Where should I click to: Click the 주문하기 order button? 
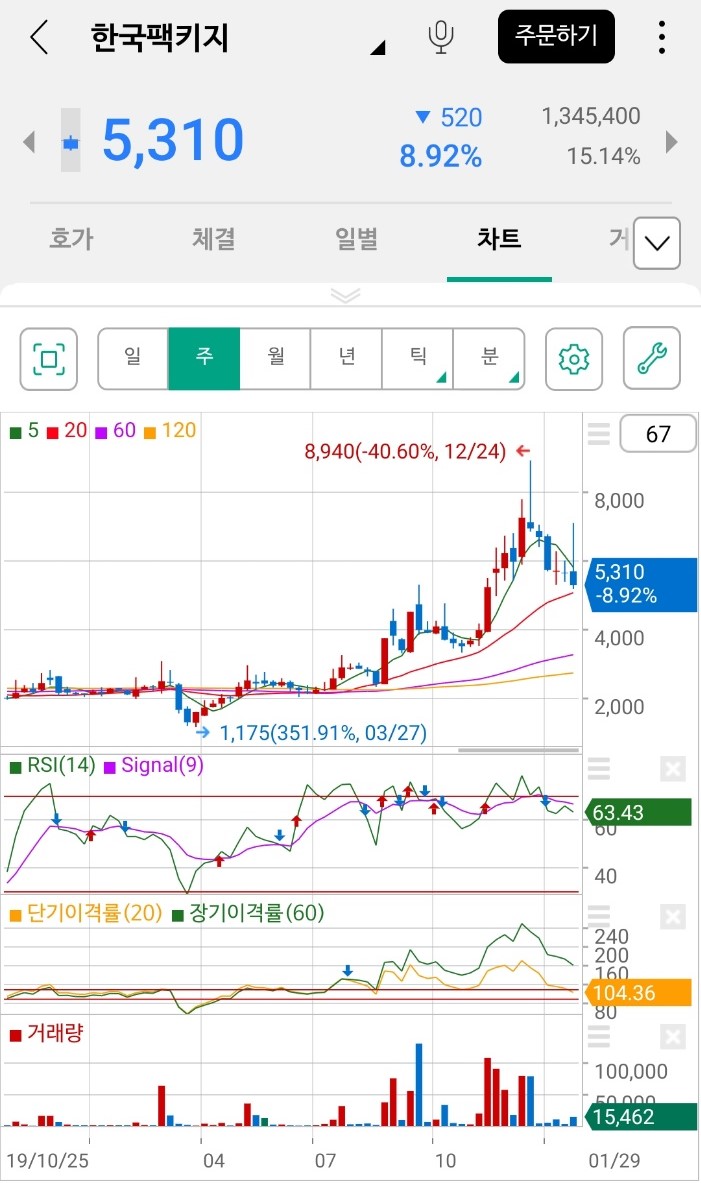coord(556,36)
